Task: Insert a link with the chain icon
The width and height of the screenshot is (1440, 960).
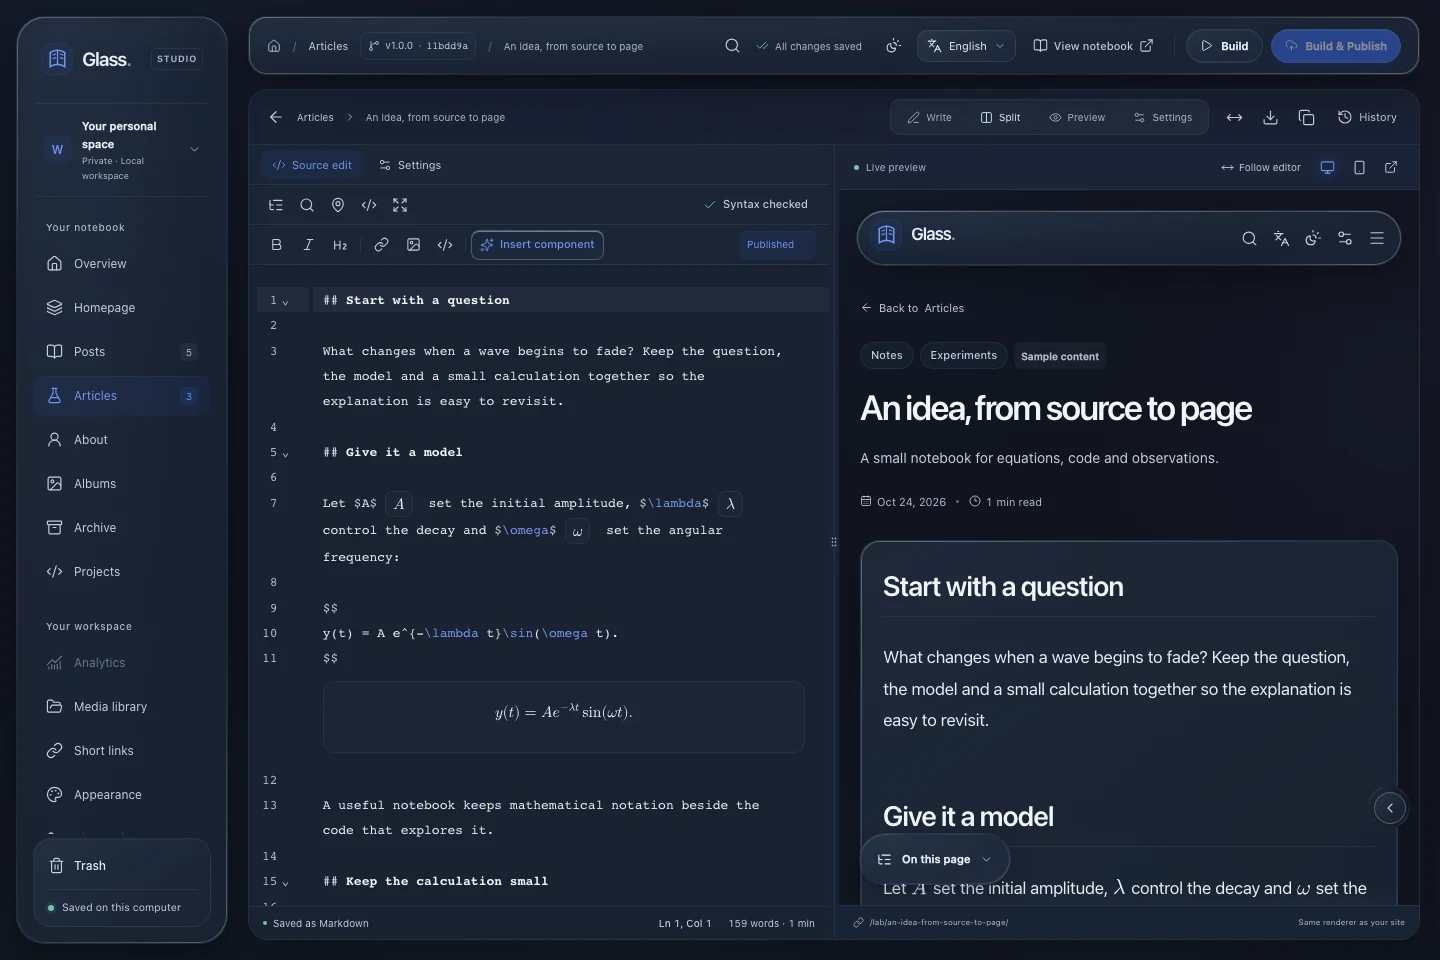Action: point(381,245)
